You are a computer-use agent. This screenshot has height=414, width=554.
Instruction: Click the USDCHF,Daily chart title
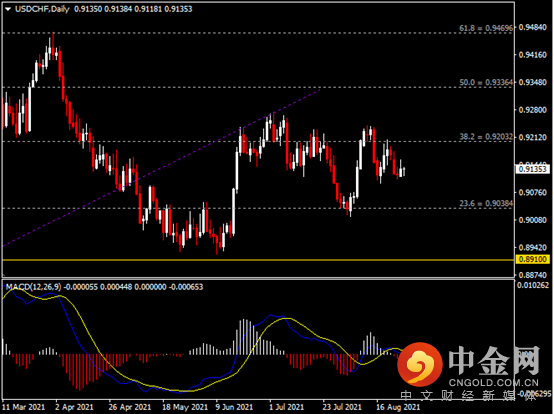pyautogui.click(x=42, y=9)
